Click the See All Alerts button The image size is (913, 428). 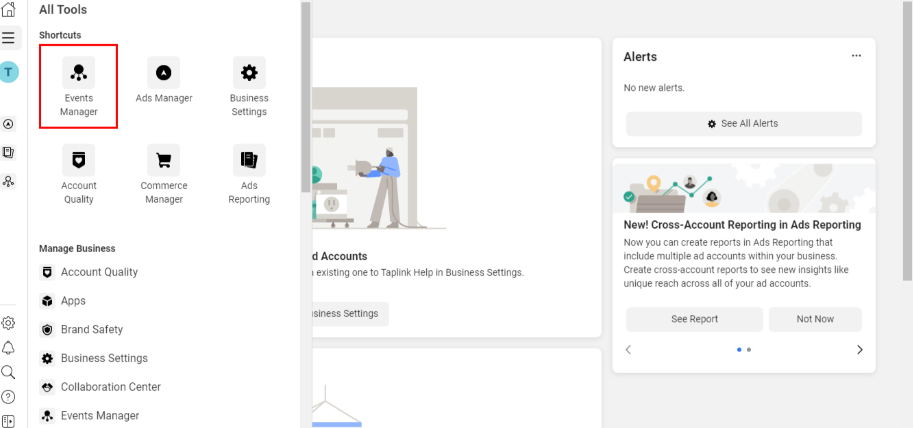[x=743, y=124]
